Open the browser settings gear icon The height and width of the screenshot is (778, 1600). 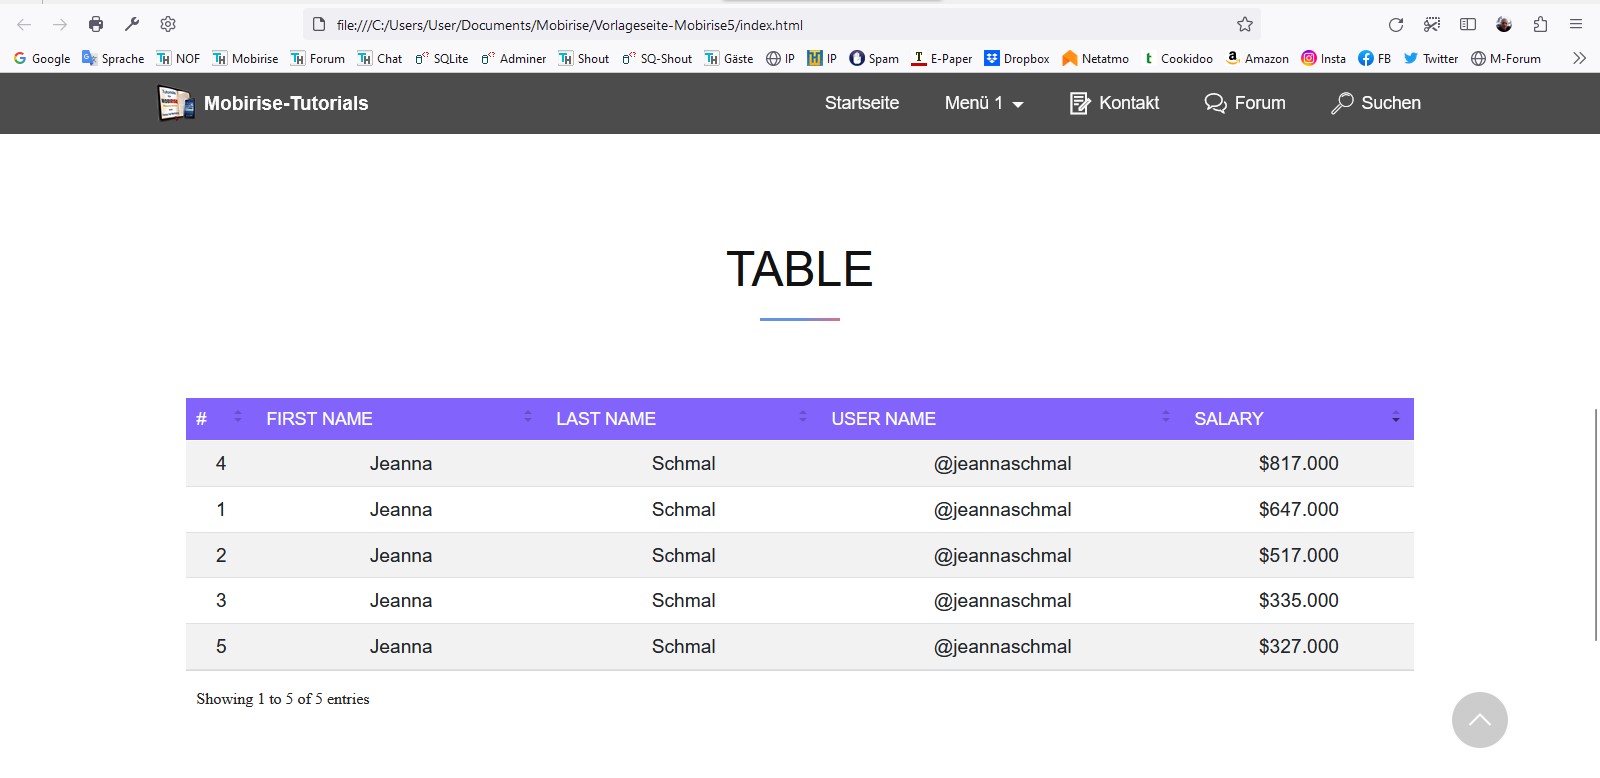[168, 24]
